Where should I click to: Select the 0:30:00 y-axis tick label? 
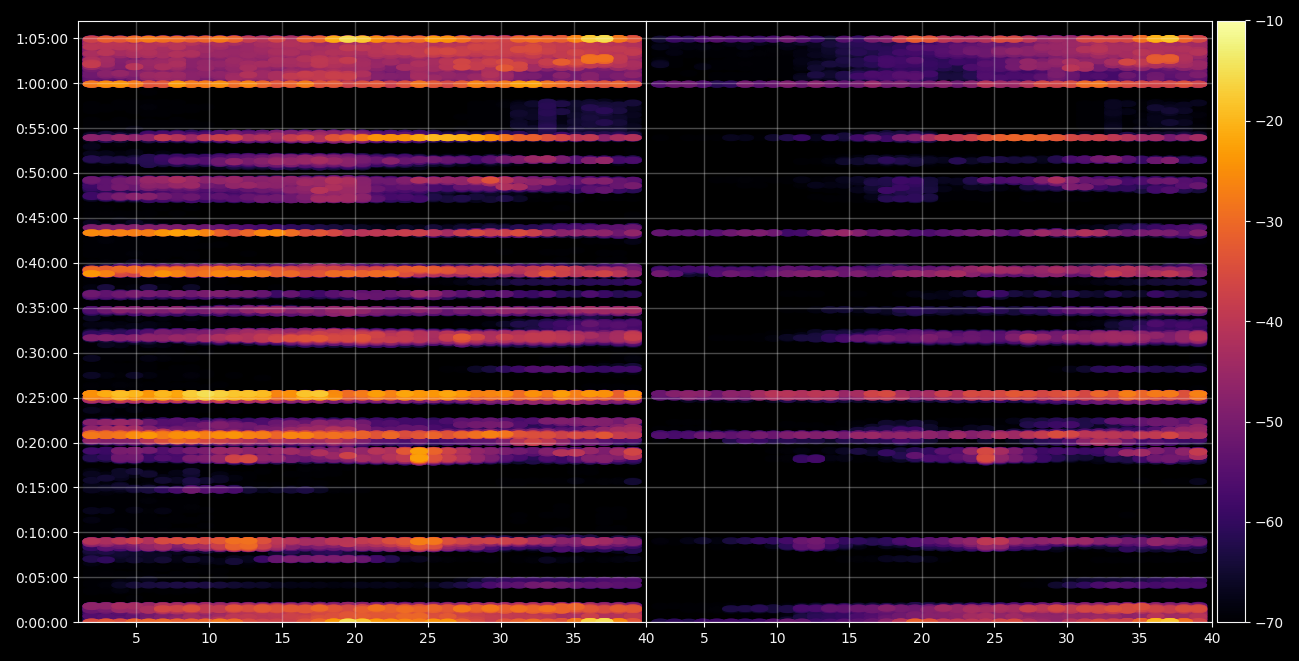(x=42, y=353)
